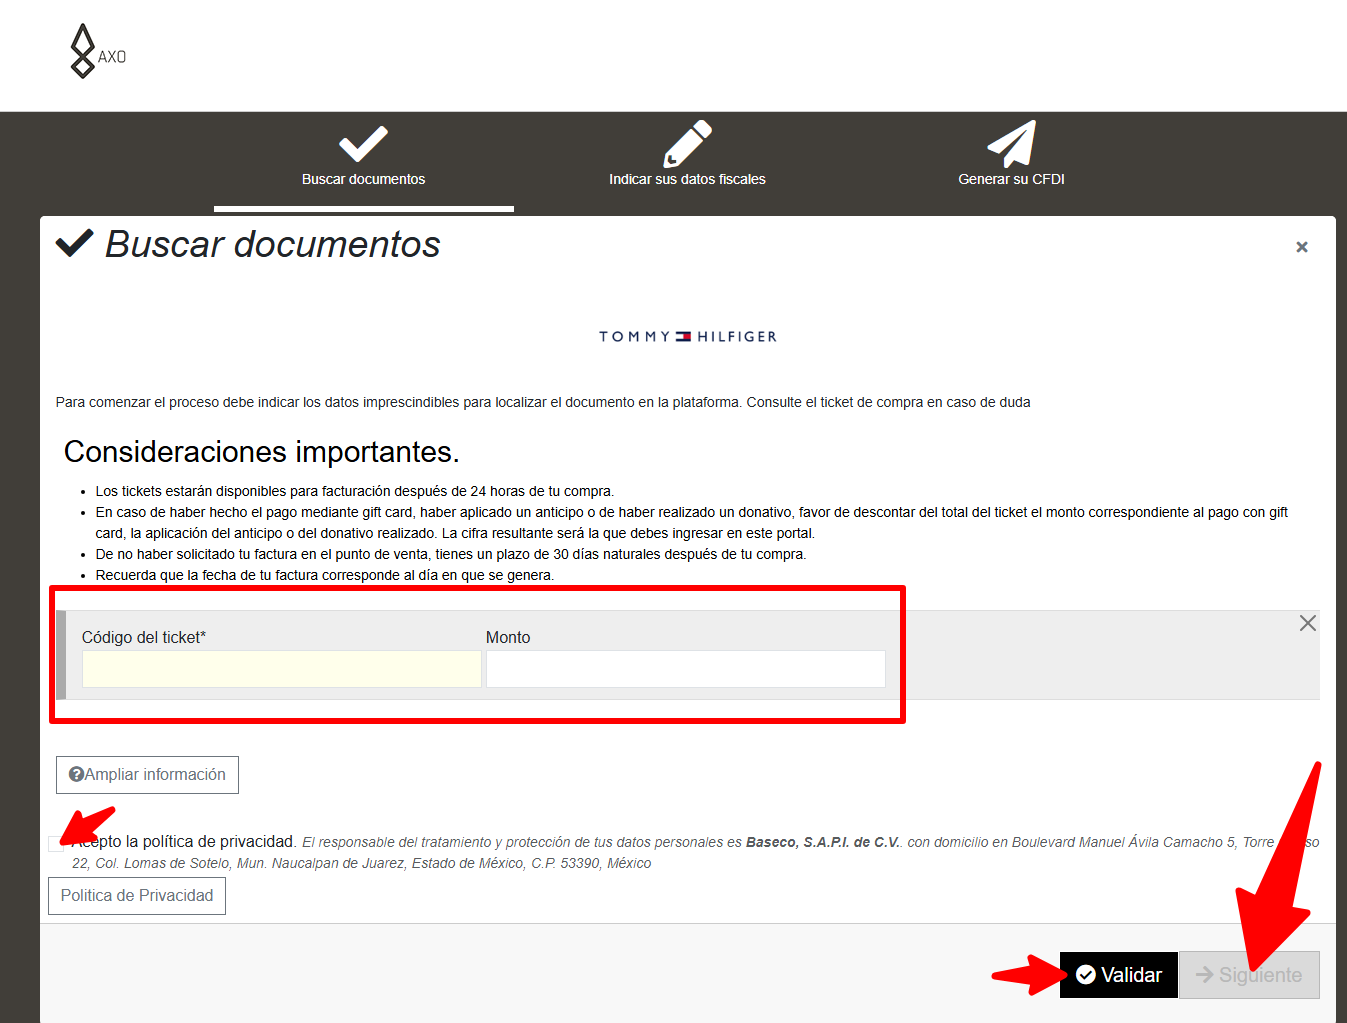Screen dimensions: 1347x1023
Task: Click the Tommy Hilfiger brand logo
Action: pos(687,337)
